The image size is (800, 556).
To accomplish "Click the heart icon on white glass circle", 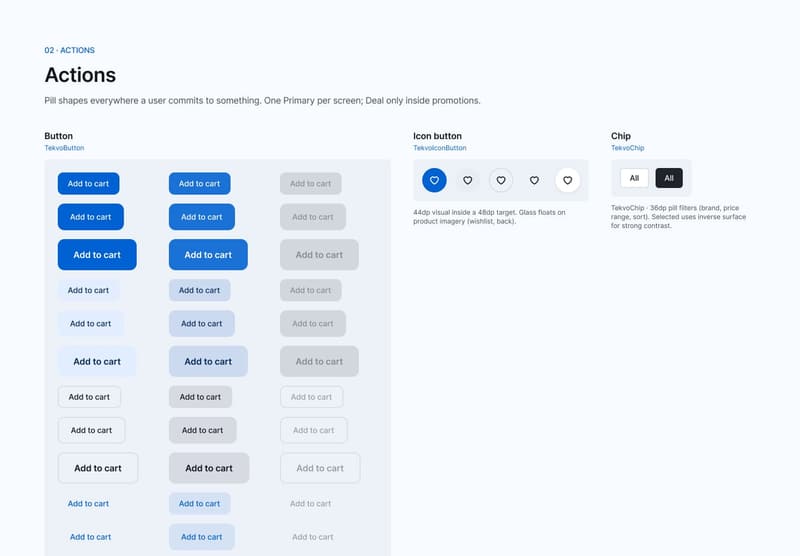I will [x=567, y=180].
